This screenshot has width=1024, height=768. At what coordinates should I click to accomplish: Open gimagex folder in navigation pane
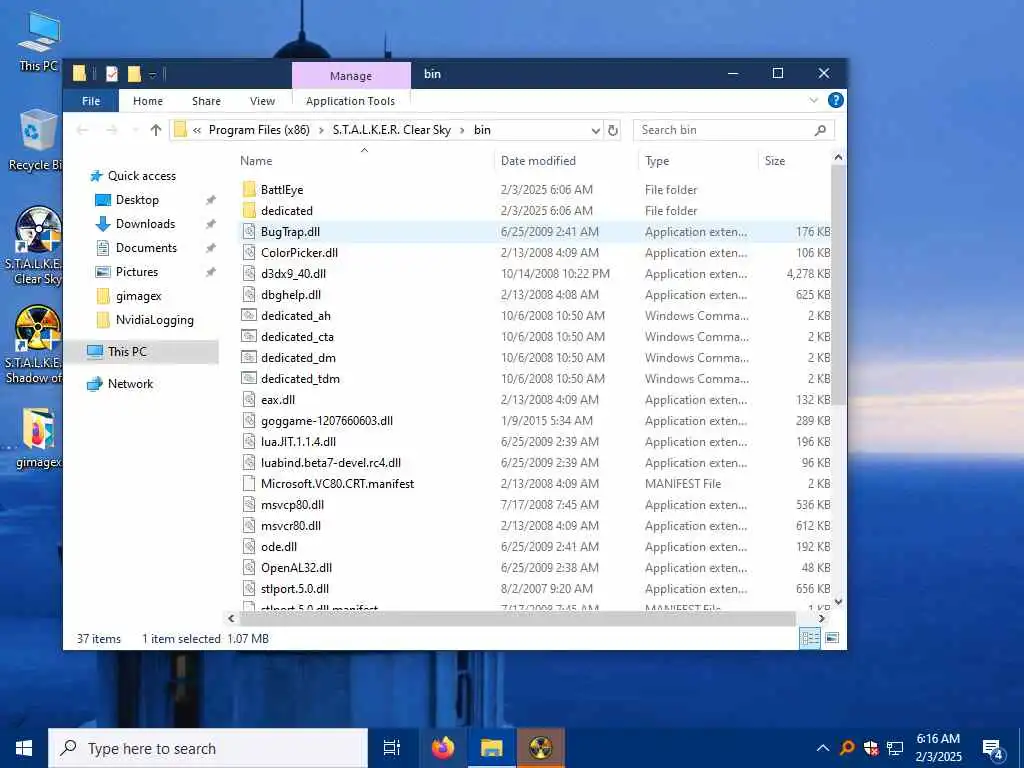tap(138, 296)
